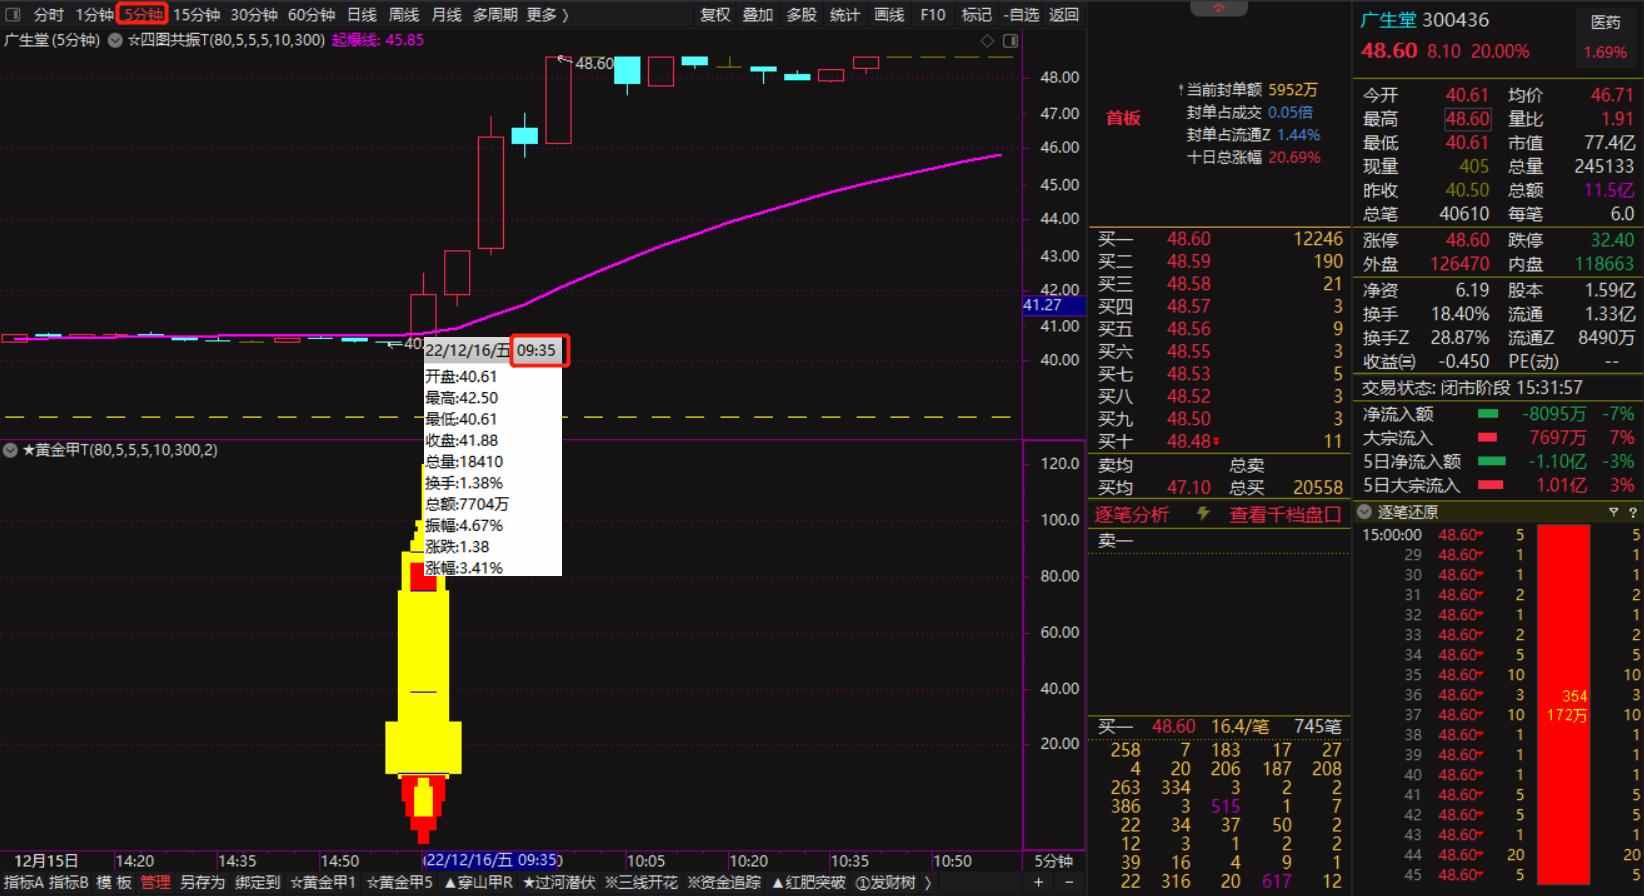Select the 15分钟 period
The width and height of the screenshot is (1644, 896).
[196, 14]
